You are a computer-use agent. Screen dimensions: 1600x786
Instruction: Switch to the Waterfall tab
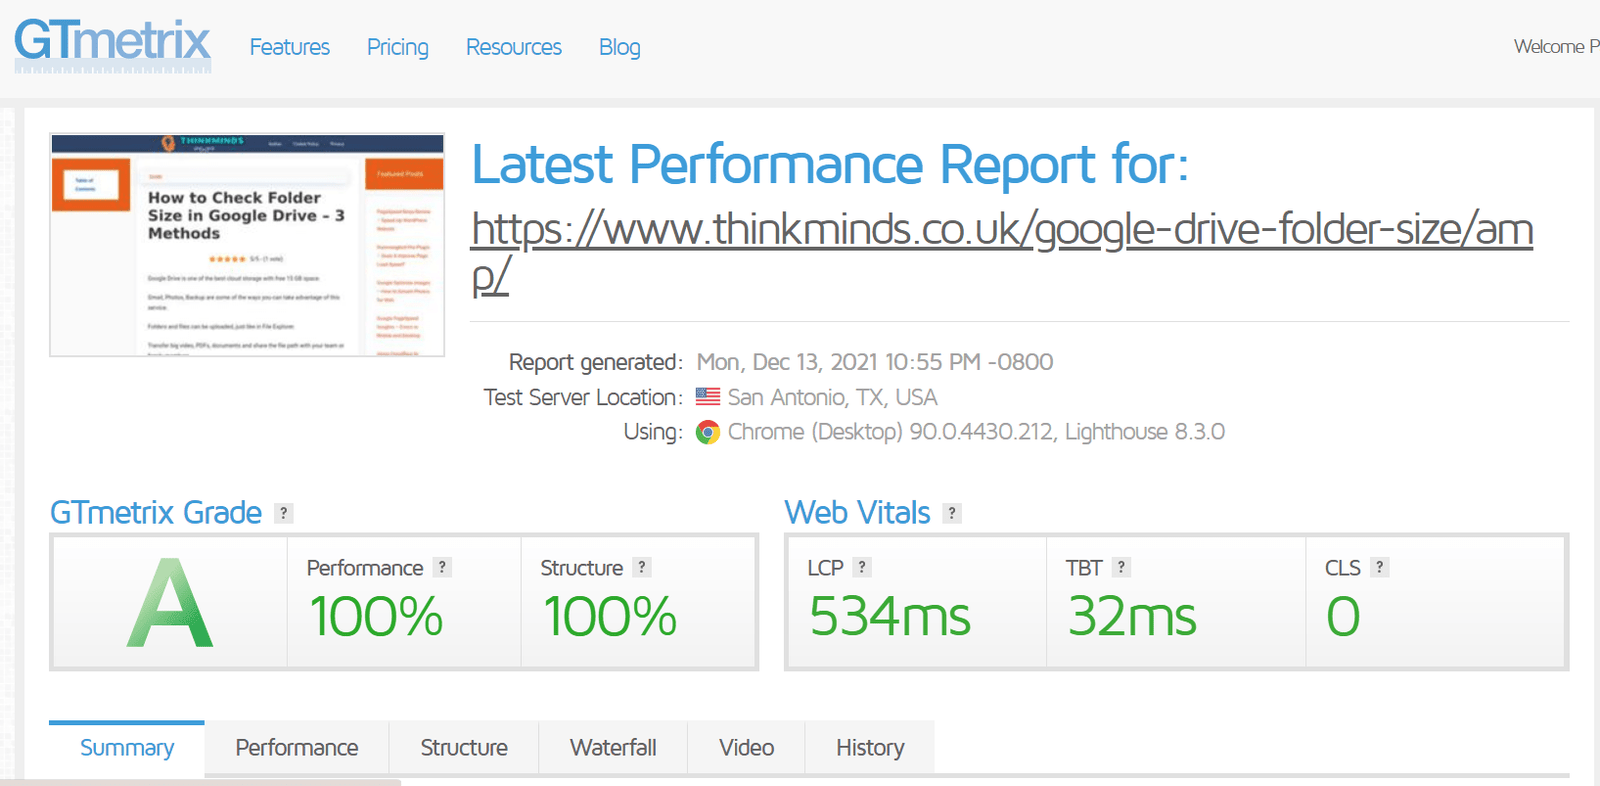[x=613, y=748]
